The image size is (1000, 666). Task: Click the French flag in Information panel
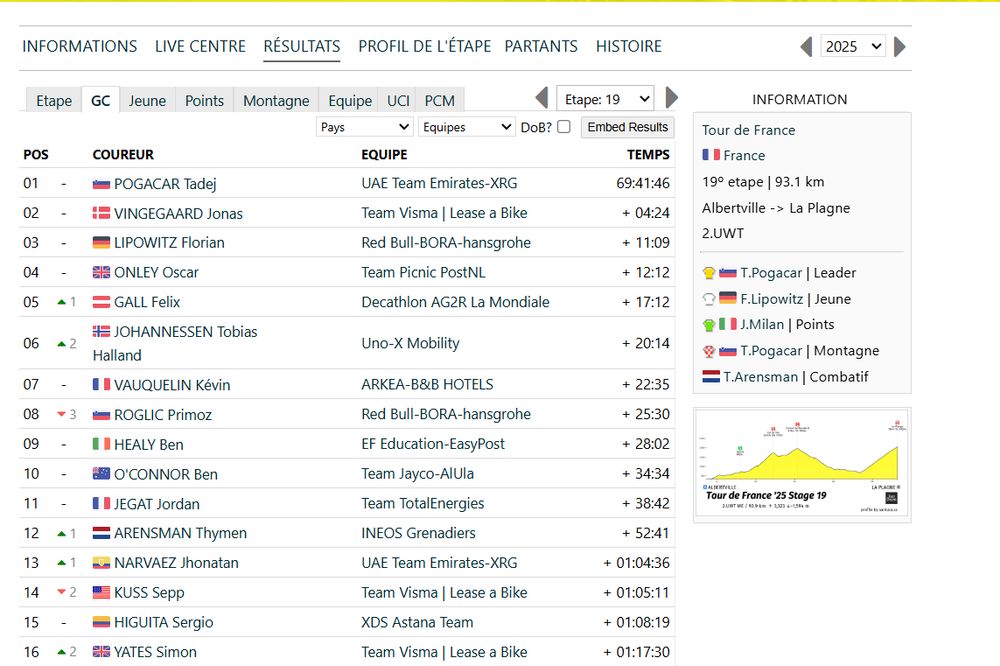coord(711,154)
